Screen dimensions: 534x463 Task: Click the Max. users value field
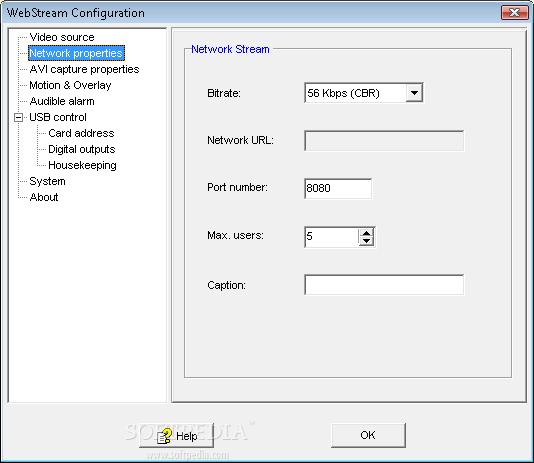coord(331,237)
